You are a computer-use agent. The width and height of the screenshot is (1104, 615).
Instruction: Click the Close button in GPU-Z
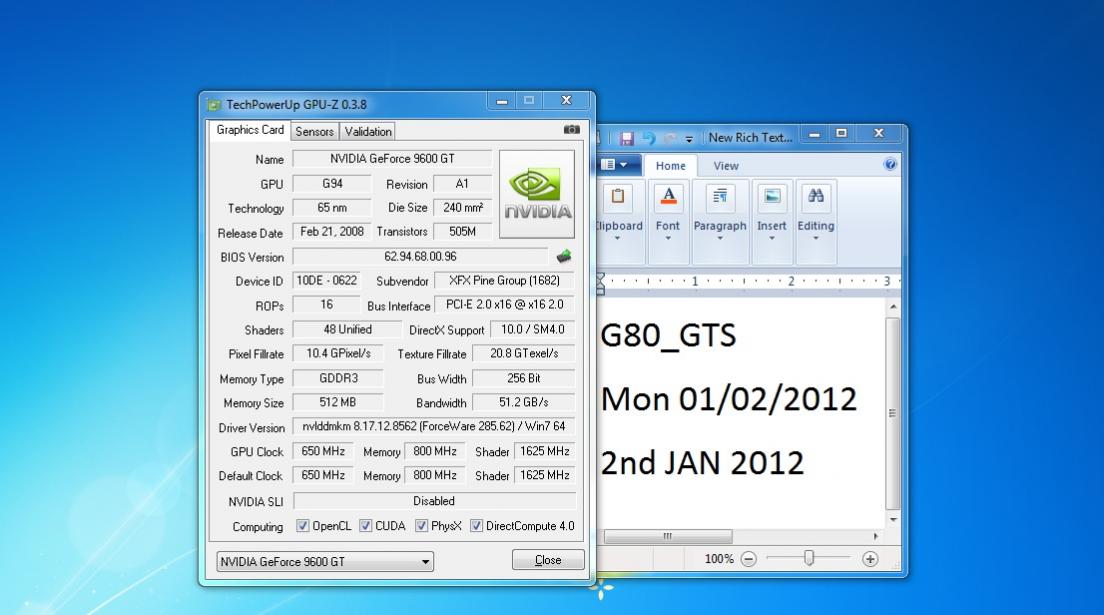tap(548, 559)
